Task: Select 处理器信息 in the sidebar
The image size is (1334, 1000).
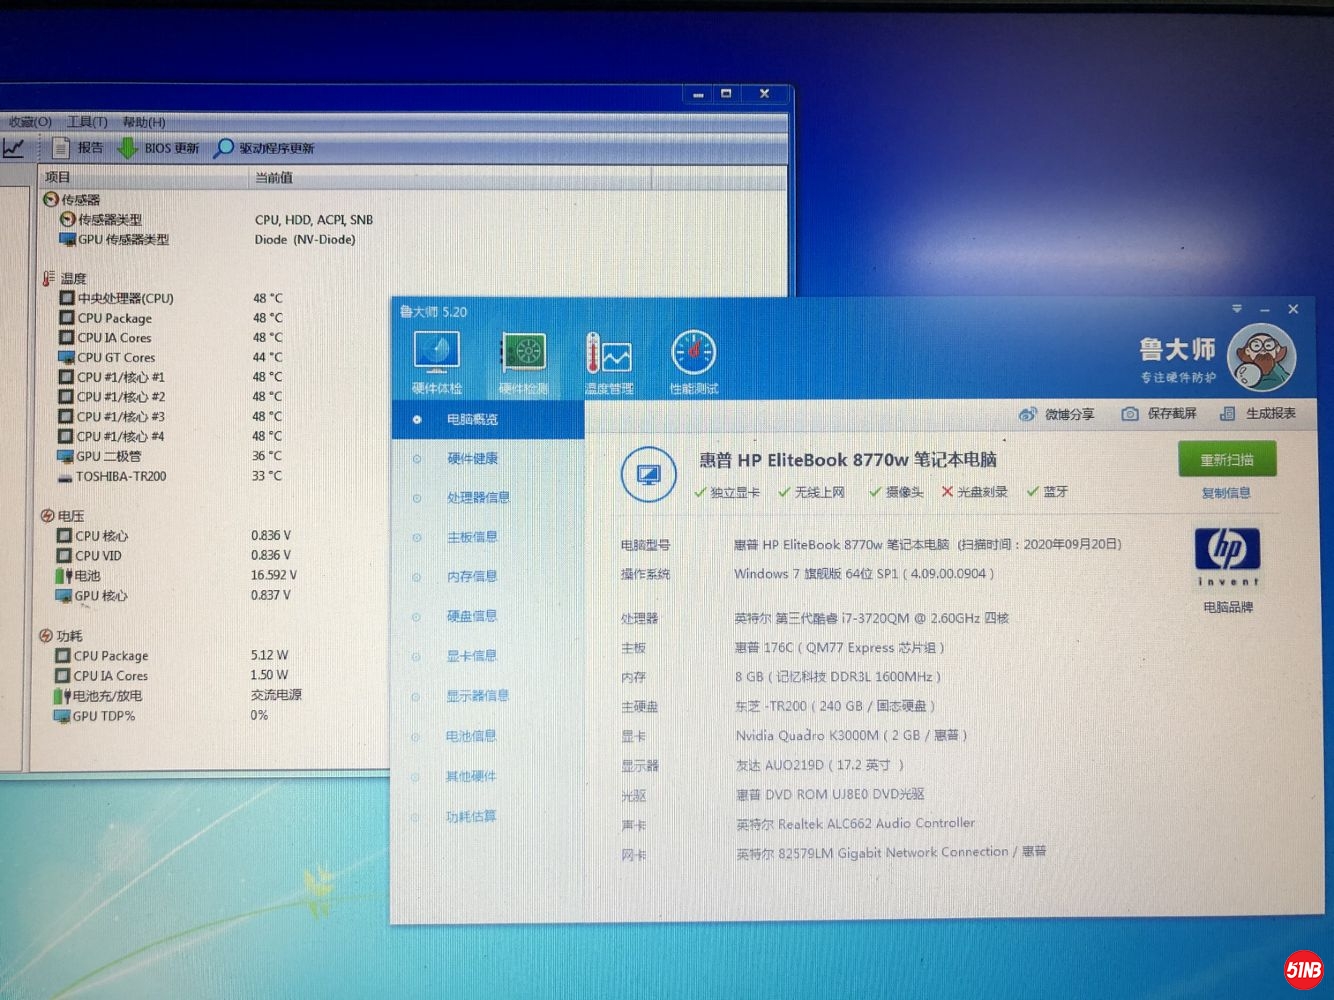Action: tap(478, 498)
